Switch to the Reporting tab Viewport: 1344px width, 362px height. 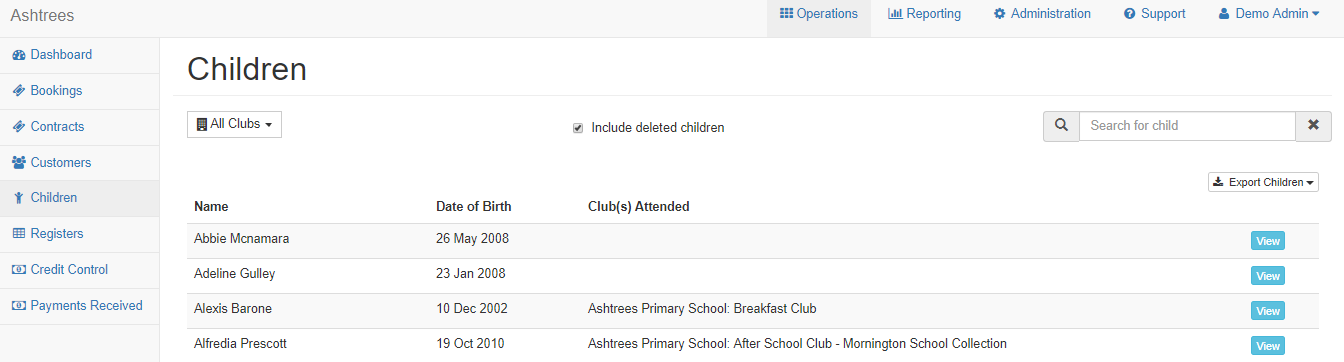(x=924, y=14)
